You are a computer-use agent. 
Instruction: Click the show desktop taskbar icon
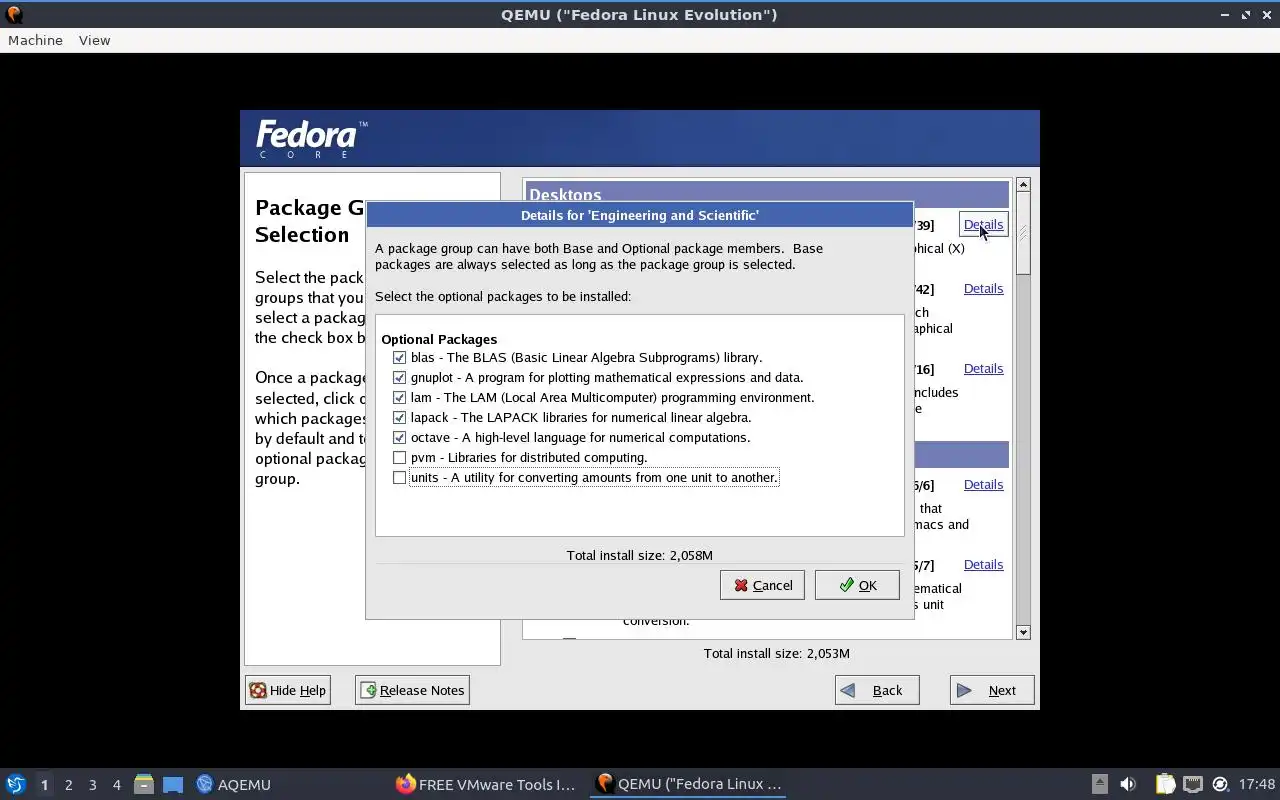173,784
